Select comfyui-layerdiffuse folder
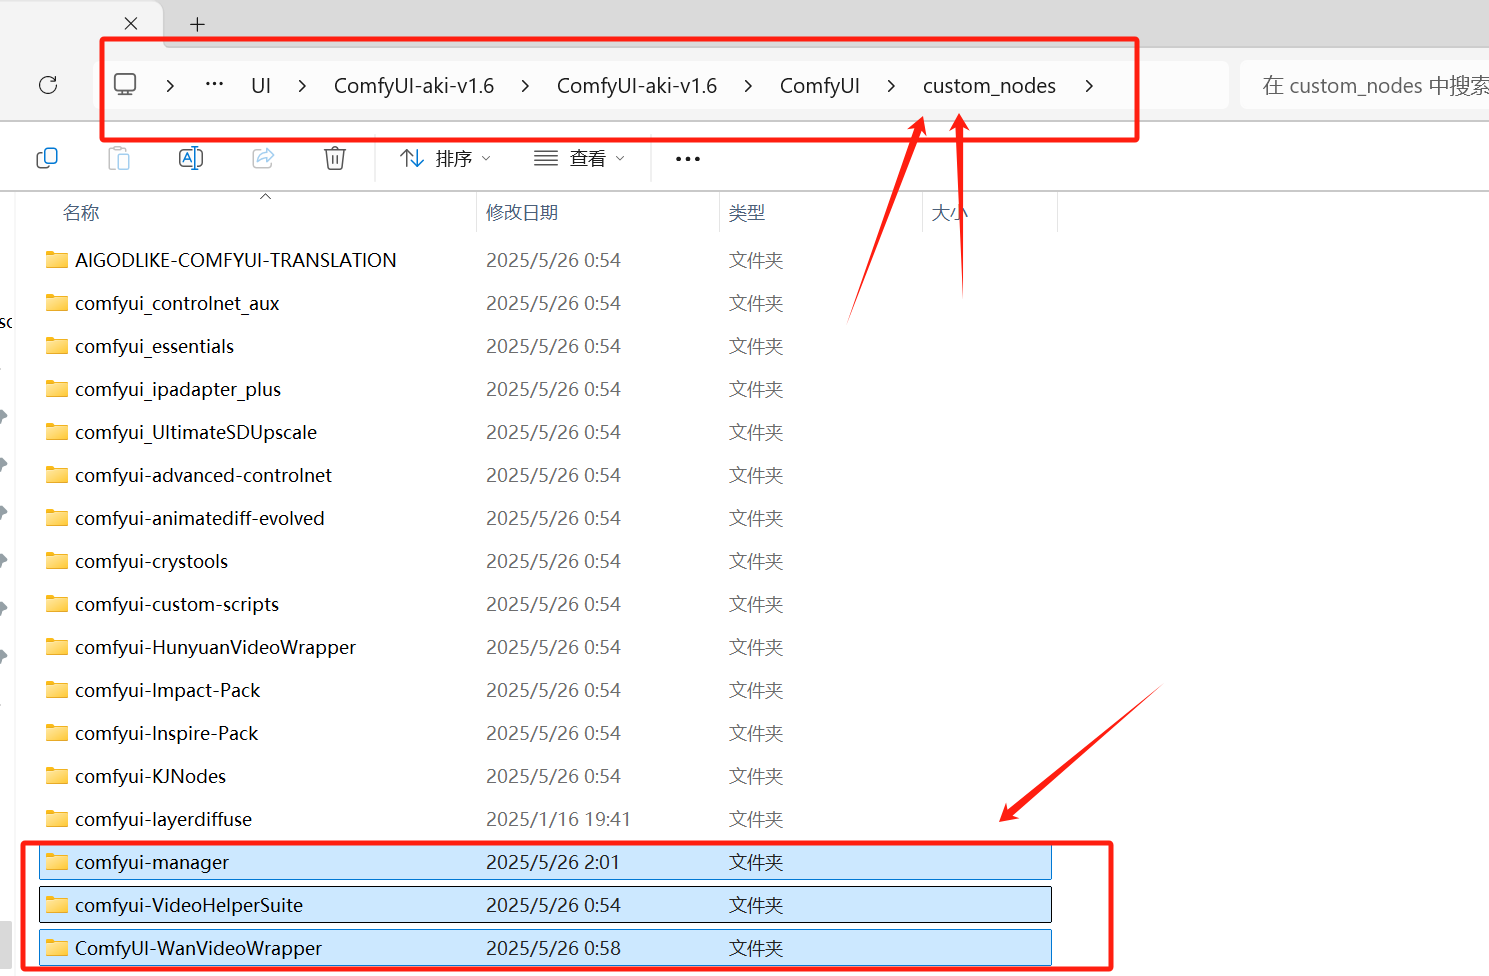 (x=163, y=819)
